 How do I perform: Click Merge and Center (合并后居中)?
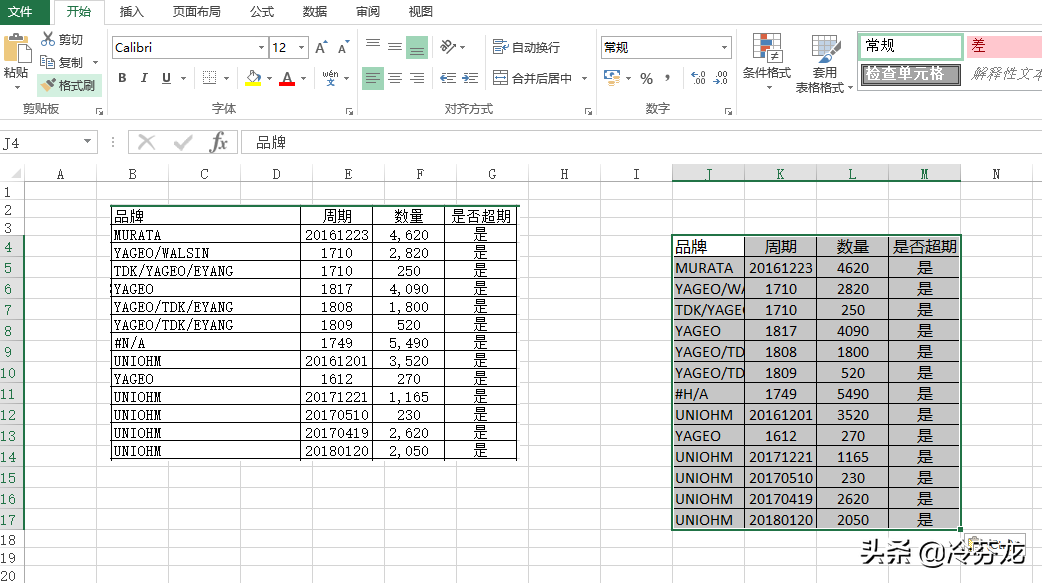[x=533, y=78]
